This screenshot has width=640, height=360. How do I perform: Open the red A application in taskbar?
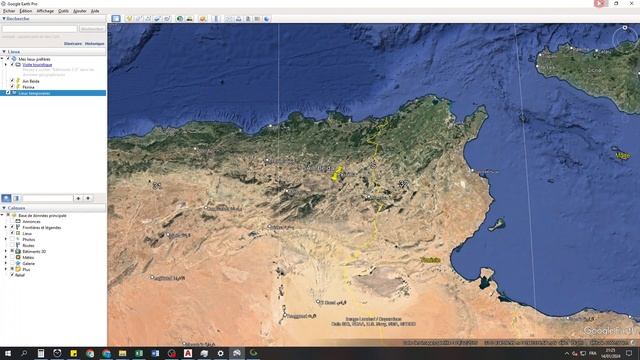tap(188, 353)
